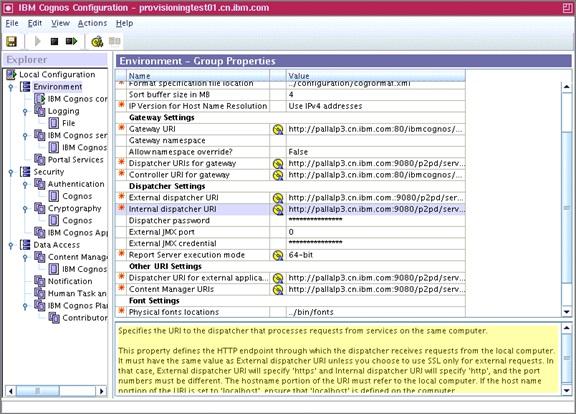
Task: Click Explorer horizontal scroll right arrow
Action: click(101, 391)
